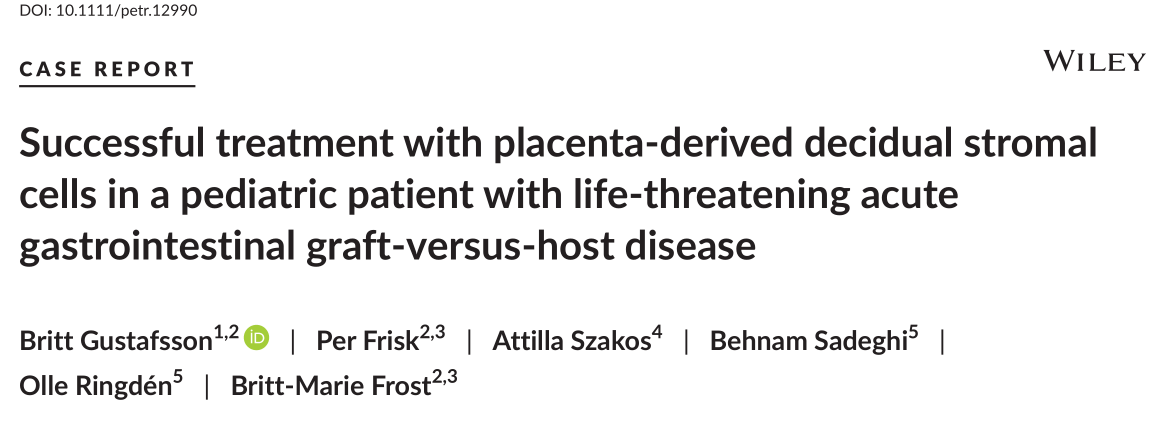Screen dimensions: 1153x423
Task: Click author name Britt-Marie Frost
Action: [x=331, y=385]
